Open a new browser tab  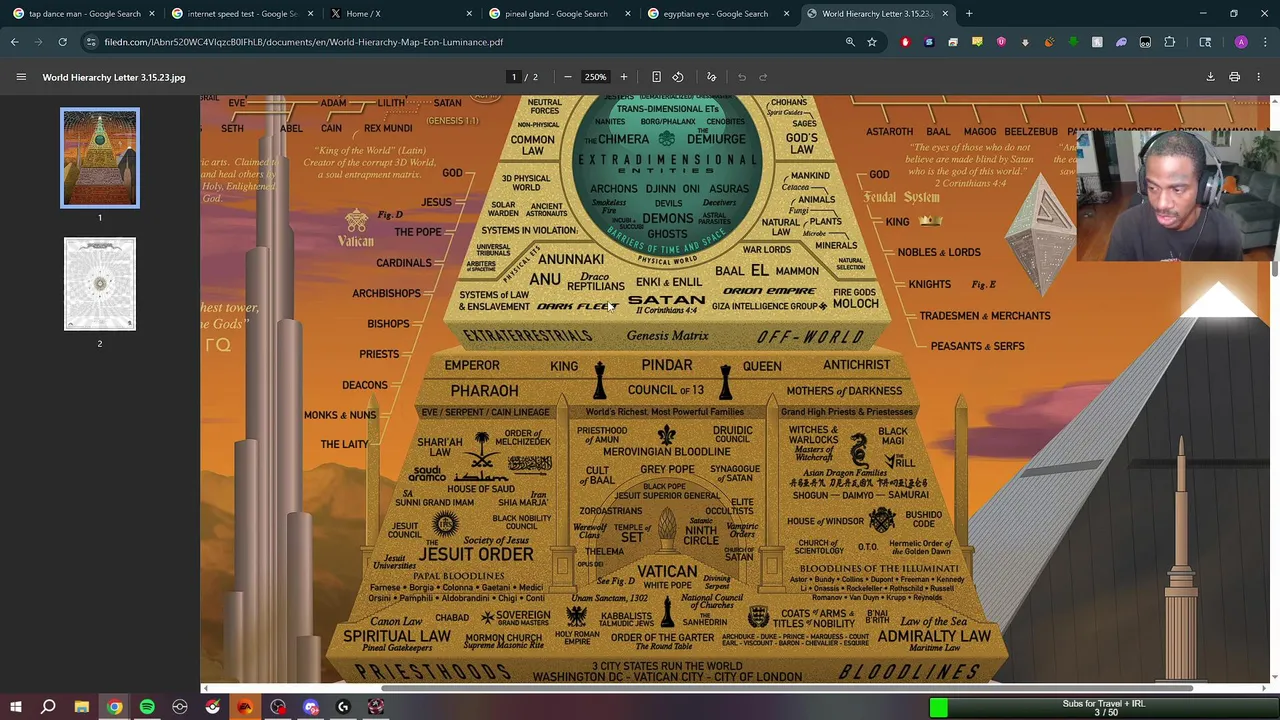[x=969, y=14]
